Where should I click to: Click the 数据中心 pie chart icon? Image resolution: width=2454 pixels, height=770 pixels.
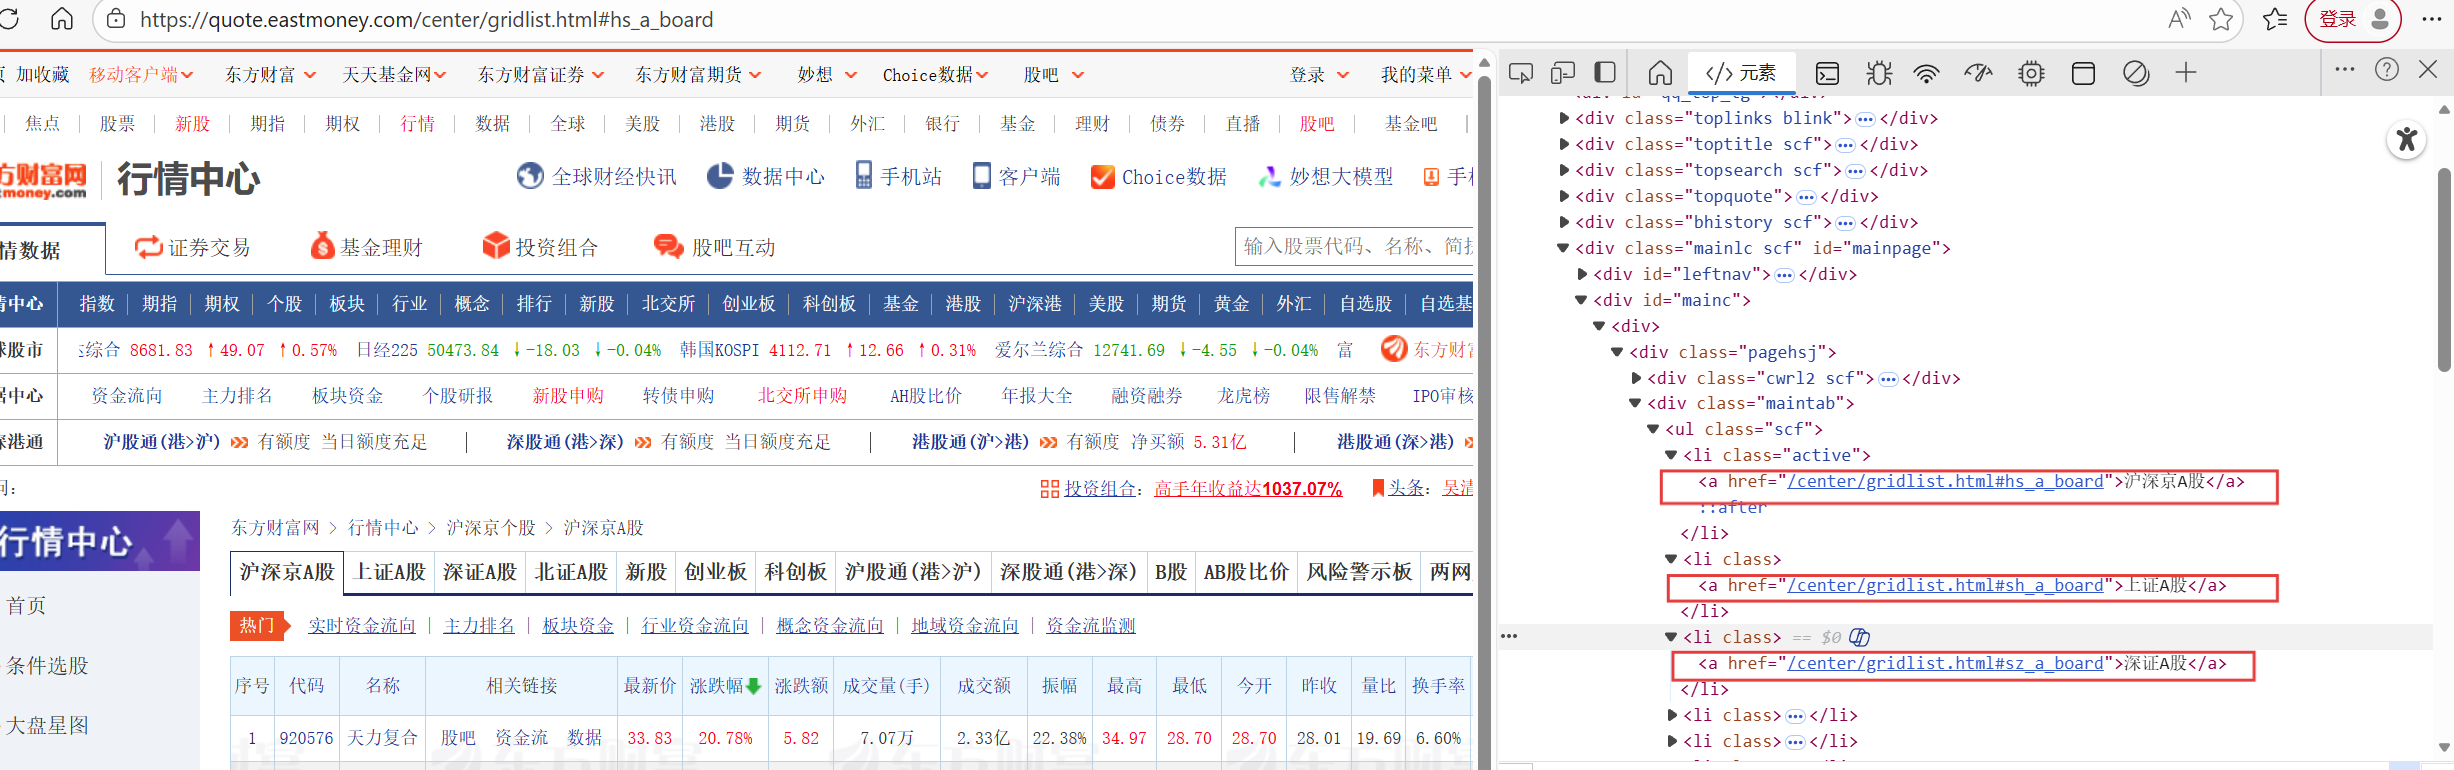720,176
